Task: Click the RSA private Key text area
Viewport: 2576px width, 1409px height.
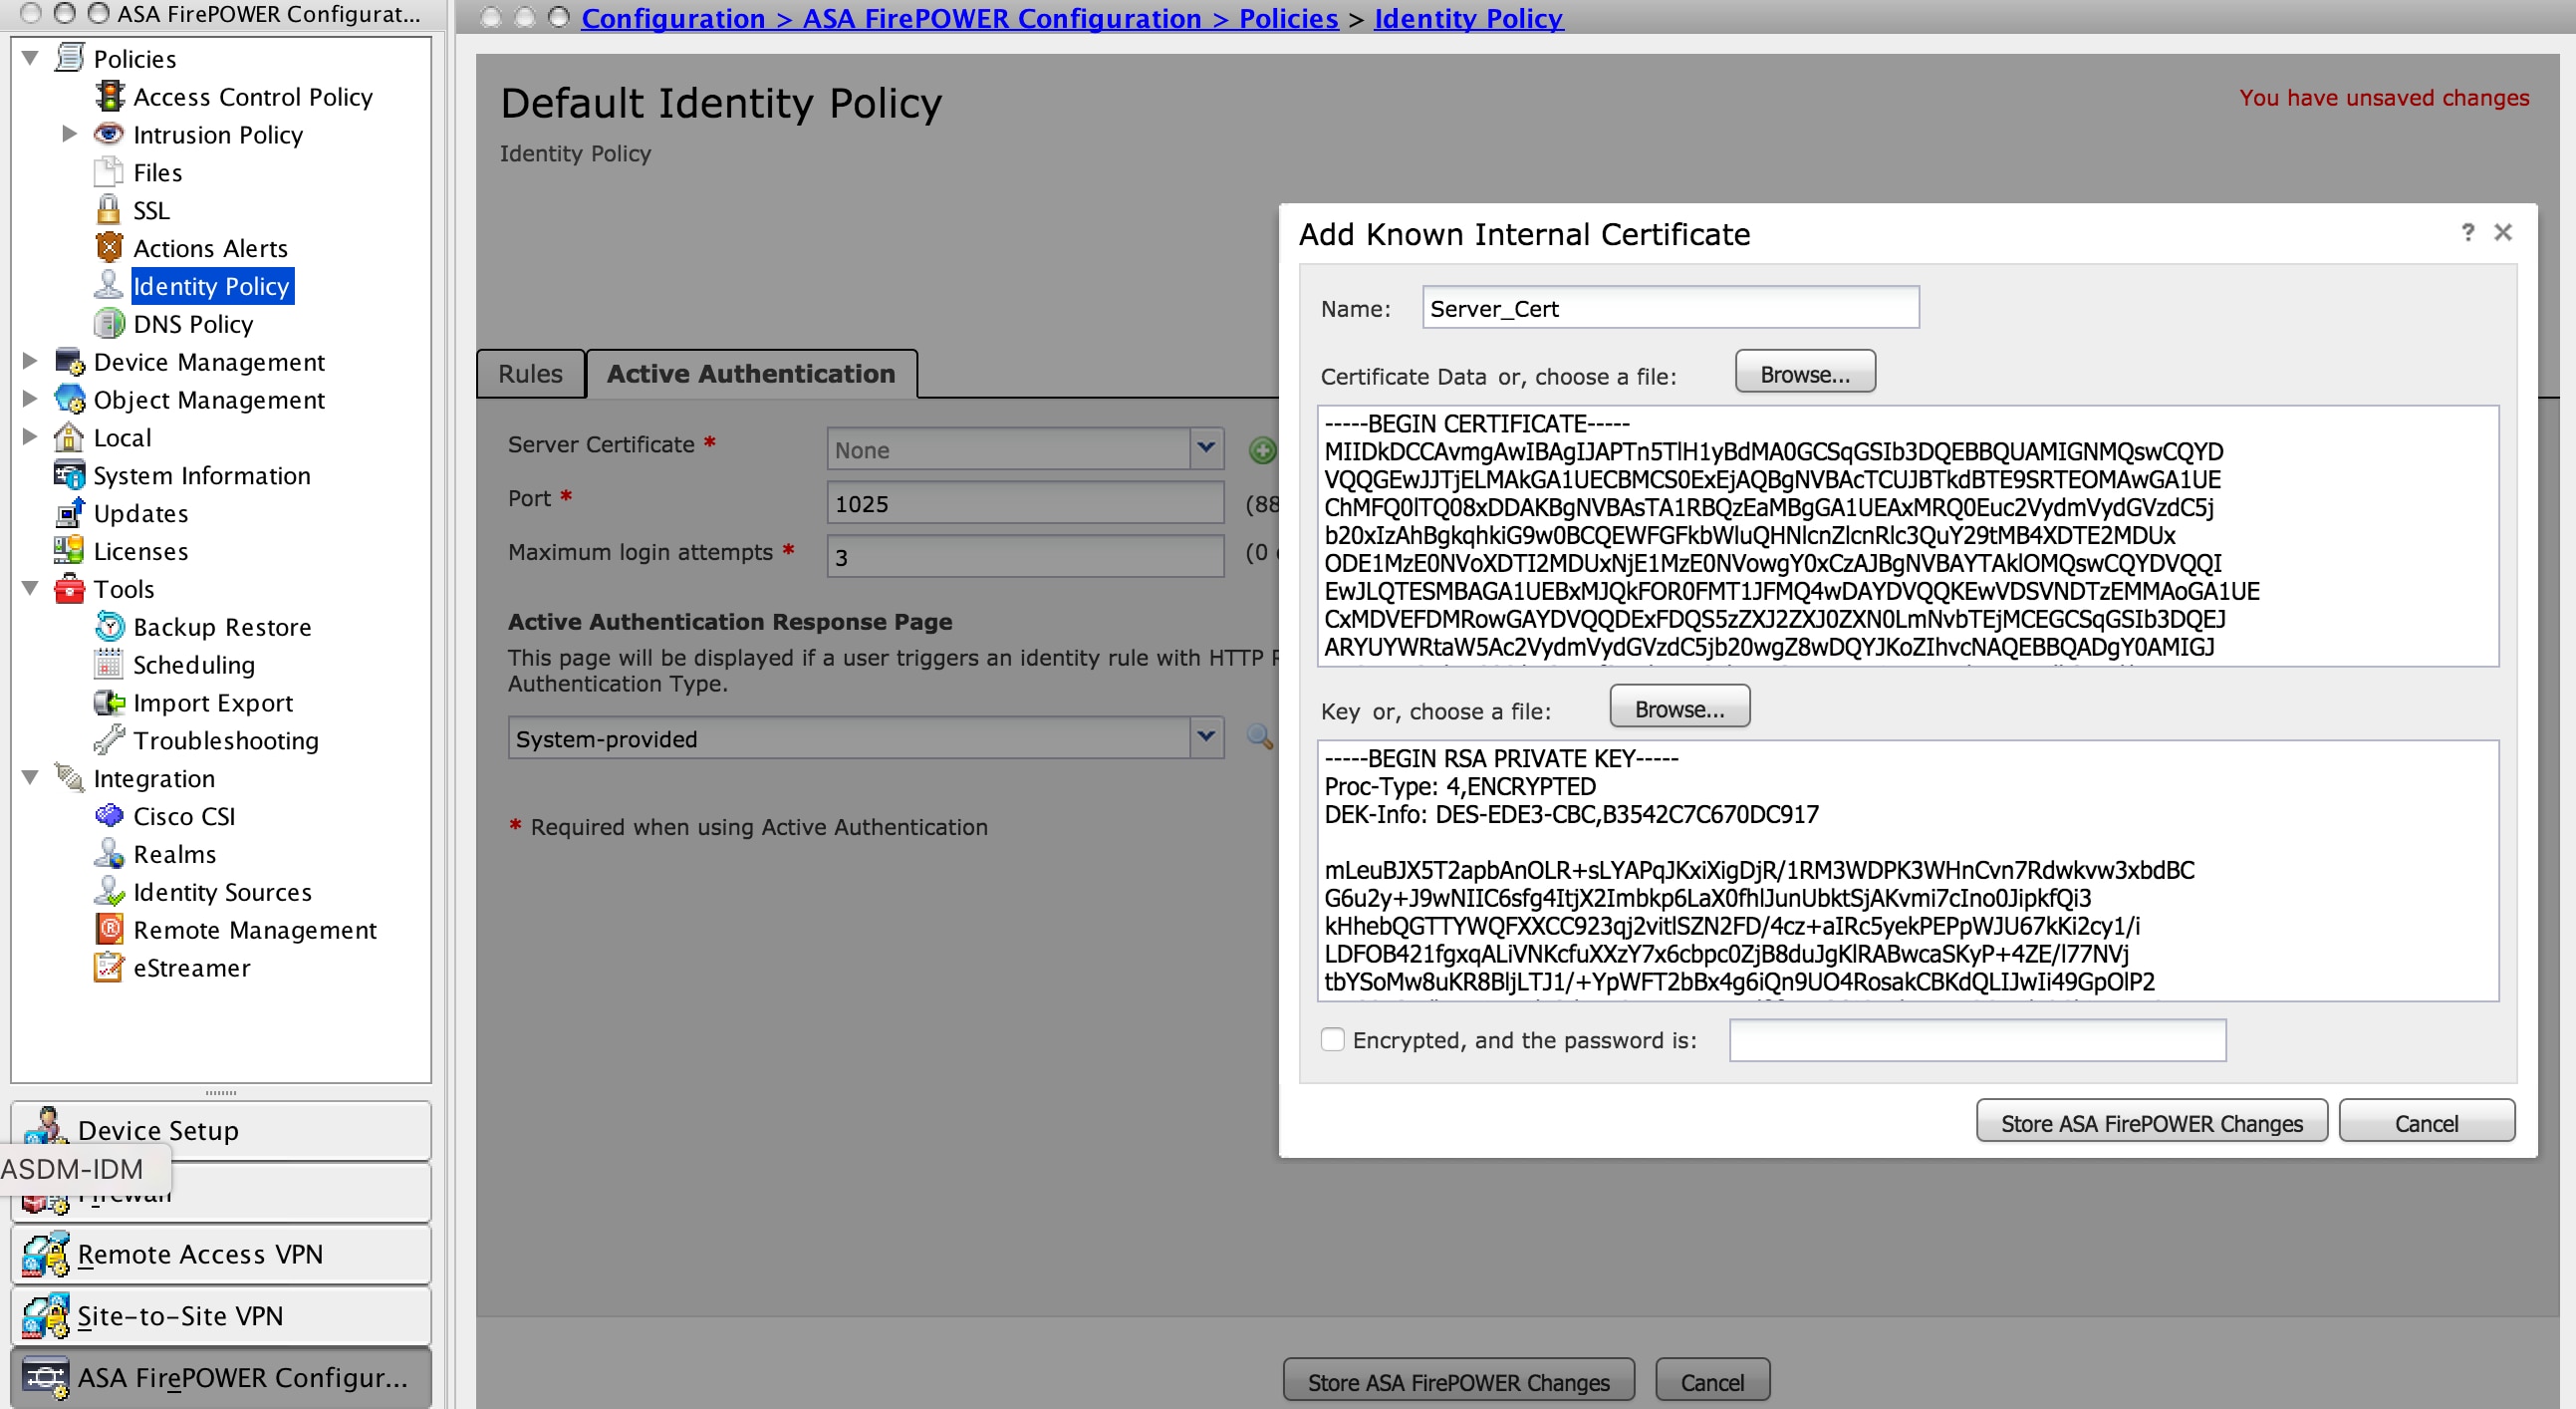Action: 1908,871
